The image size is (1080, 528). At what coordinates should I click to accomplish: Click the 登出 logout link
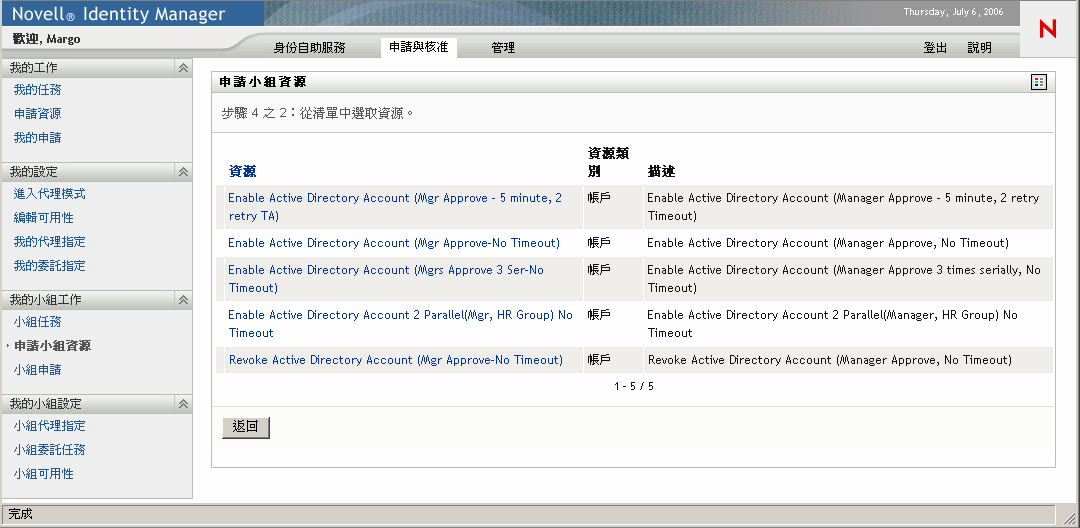pos(935,47)
